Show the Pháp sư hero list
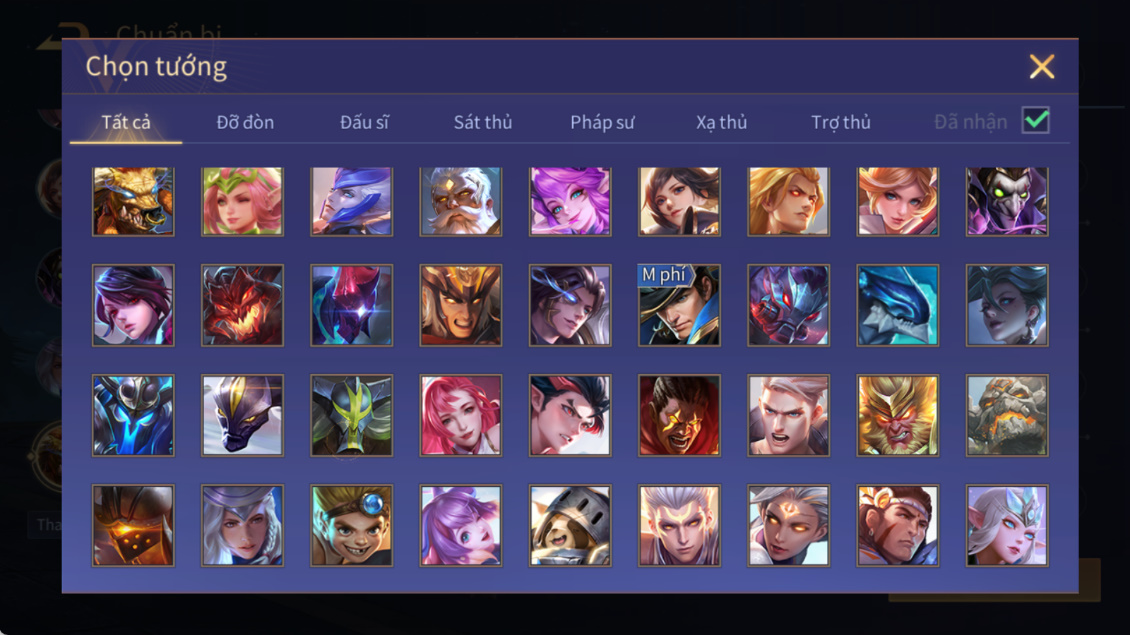The height and width of the screenshot is (635, 1130). pos(602,123)
